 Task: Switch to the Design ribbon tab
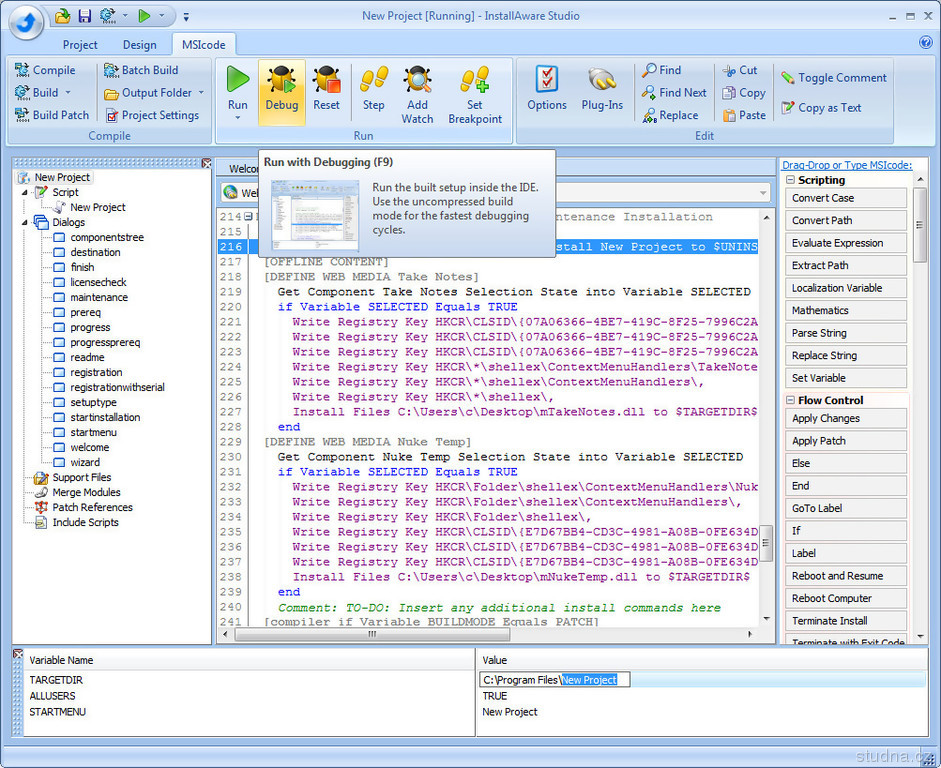tap(139, 45)
